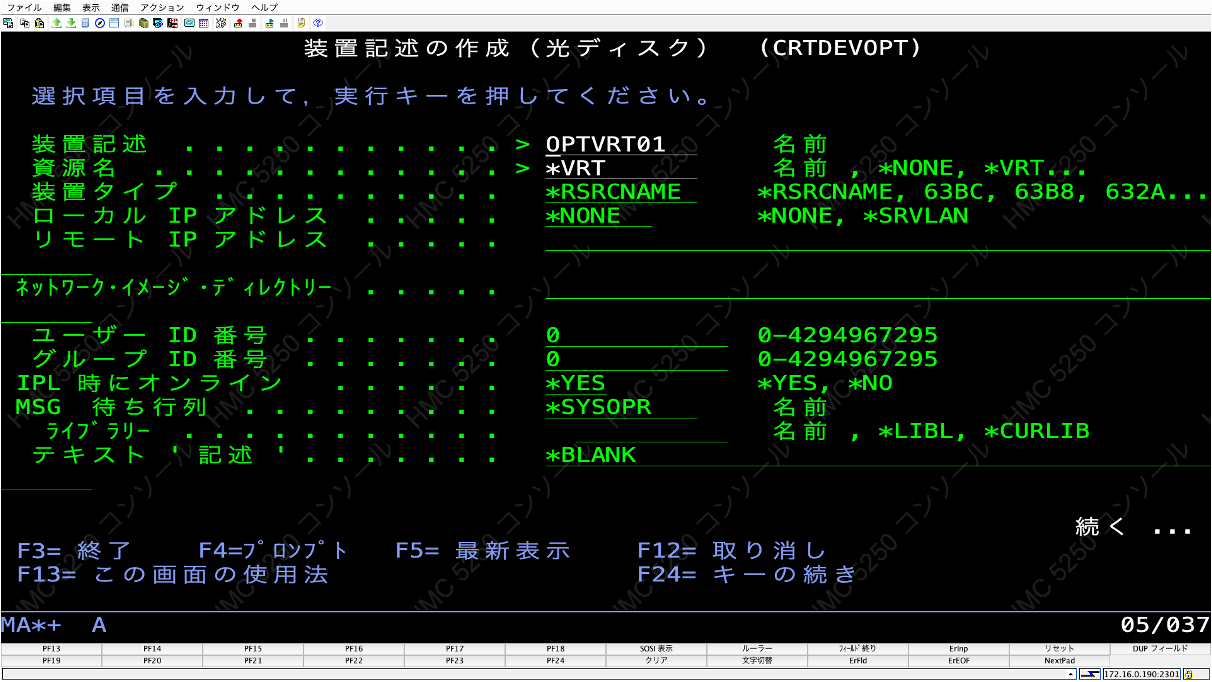
Task: Click the ライブラリー input field
Action: [x=651, y=431]
